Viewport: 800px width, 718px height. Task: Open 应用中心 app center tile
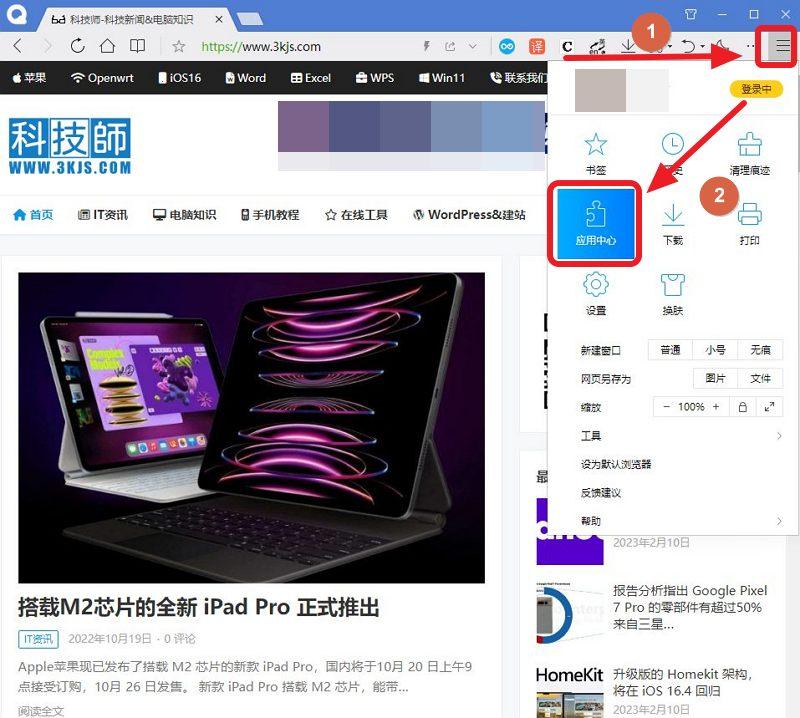[x=595, y=224]
